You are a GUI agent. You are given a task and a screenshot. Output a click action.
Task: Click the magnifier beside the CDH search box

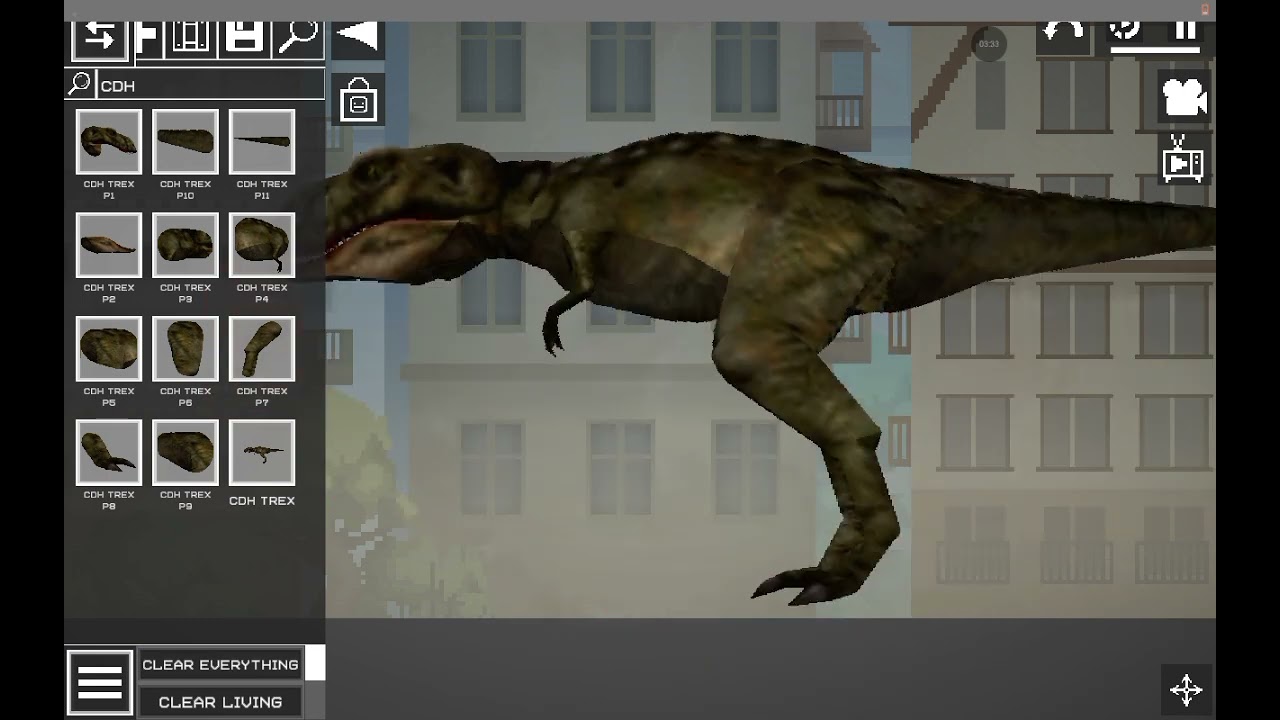click(80, 84)
